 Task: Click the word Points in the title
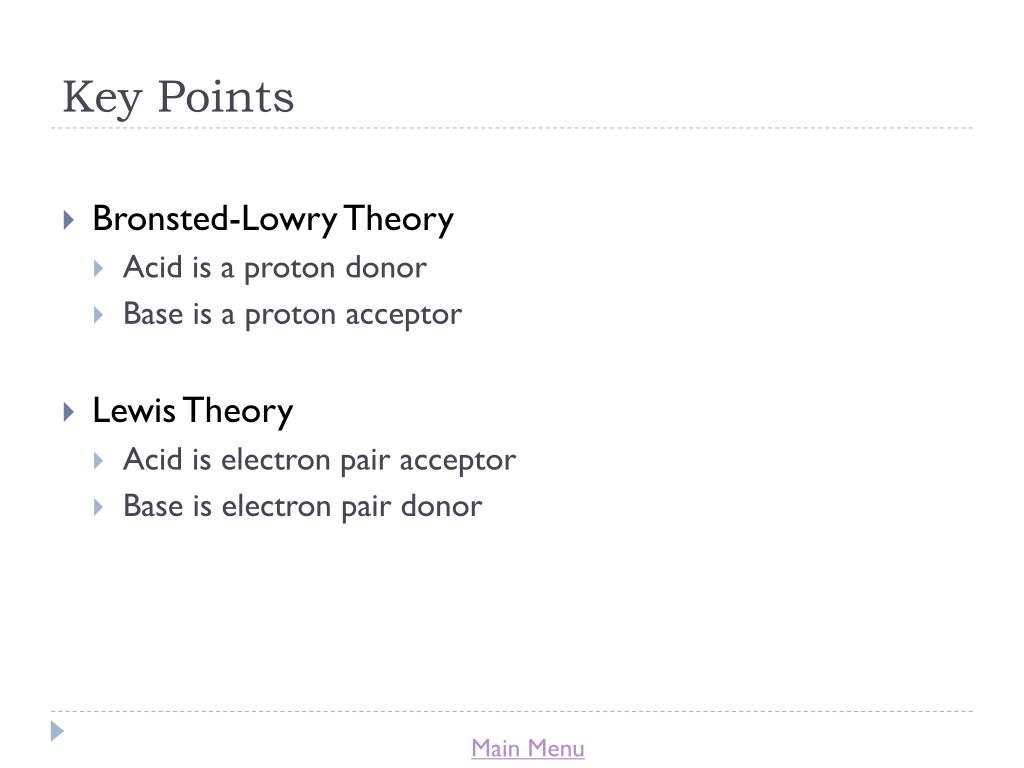point(226,96)
